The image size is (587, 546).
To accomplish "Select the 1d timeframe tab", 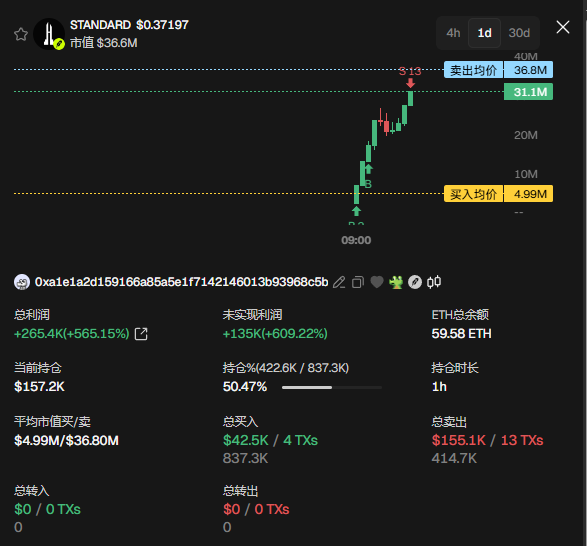I will tap(484, 33).
